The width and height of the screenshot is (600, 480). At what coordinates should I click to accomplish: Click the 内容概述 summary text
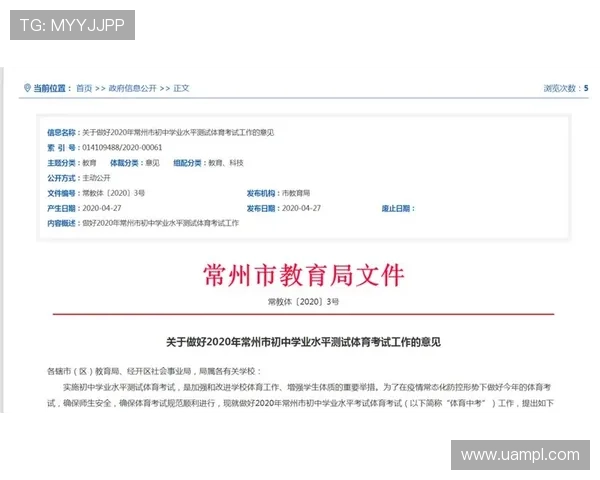click(x=161, y=223)
